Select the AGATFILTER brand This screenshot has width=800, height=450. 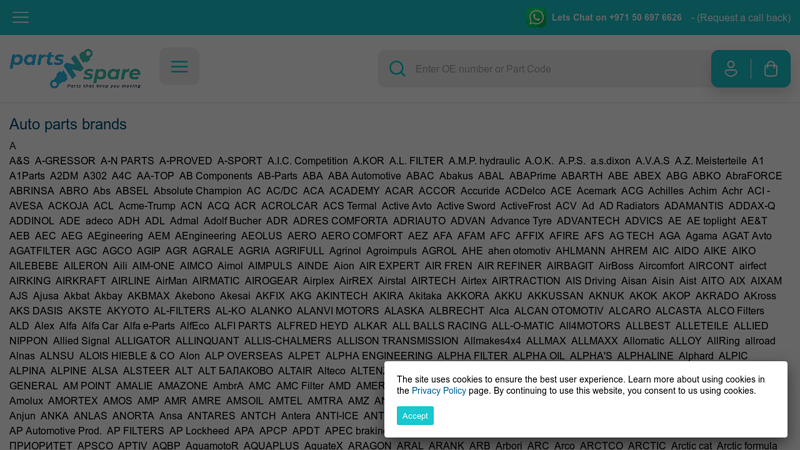coord(40,251)
